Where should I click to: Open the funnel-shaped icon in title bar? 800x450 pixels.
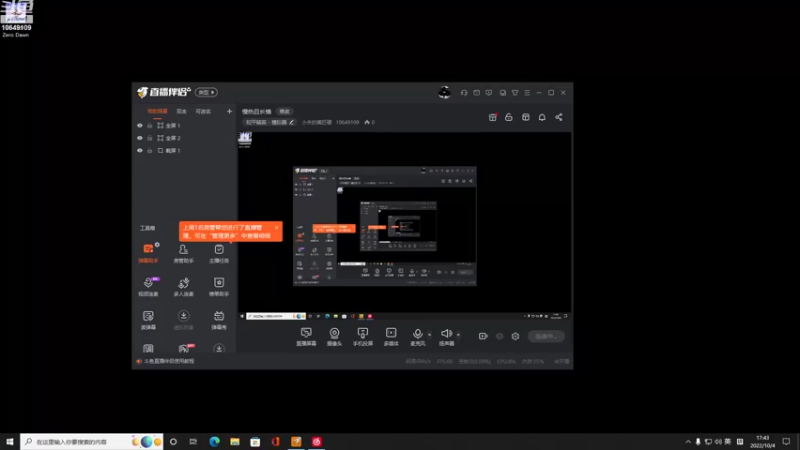pos(515,93)
